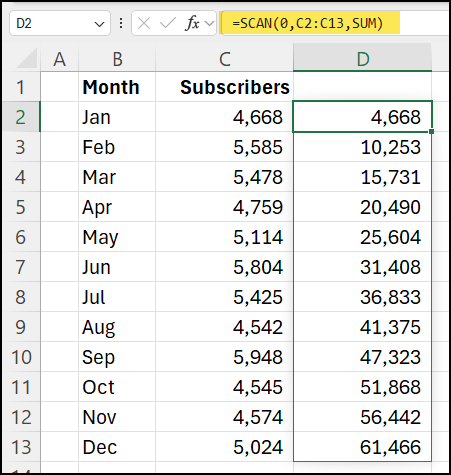Click the cell with 4,574
This screenshot has width=451, height=475.
tap(224, 417)
